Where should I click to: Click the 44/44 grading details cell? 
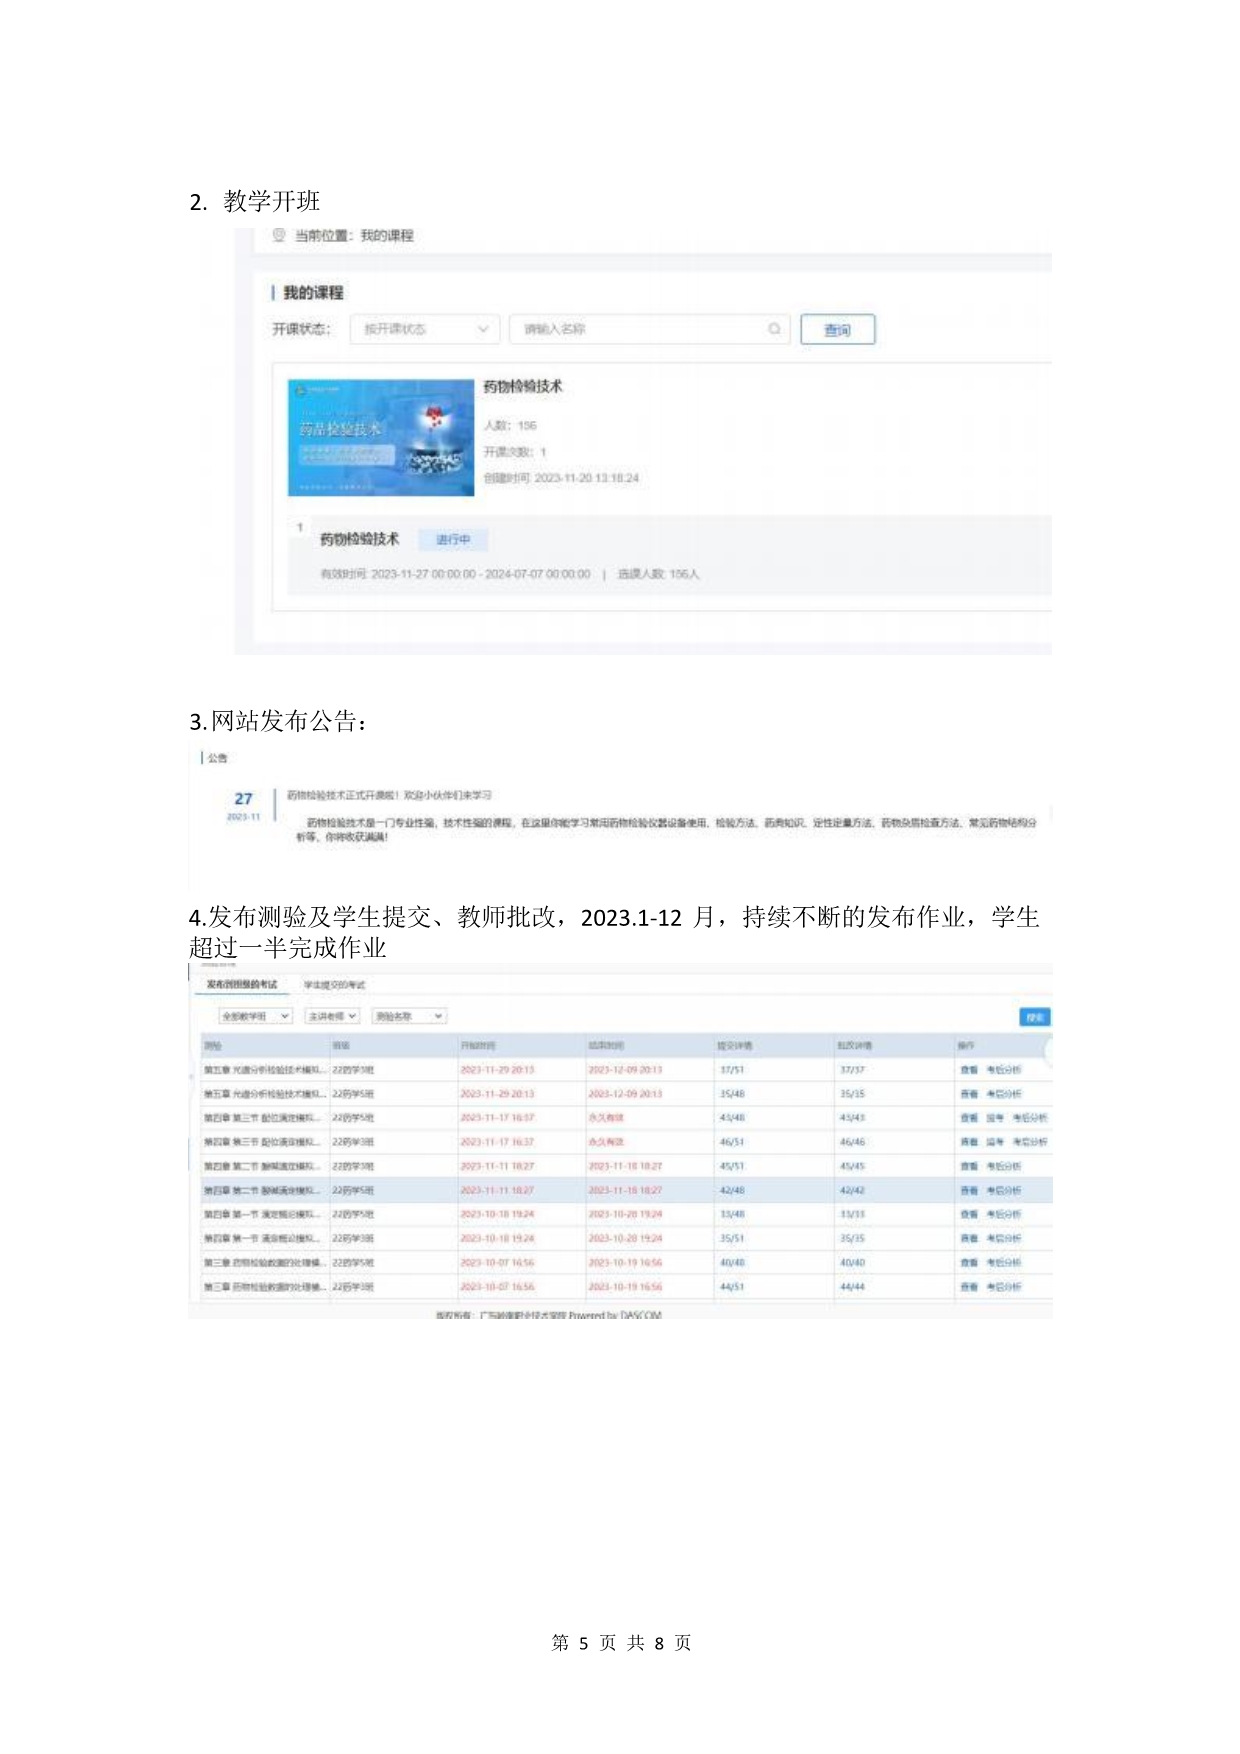coord(852,1287)
